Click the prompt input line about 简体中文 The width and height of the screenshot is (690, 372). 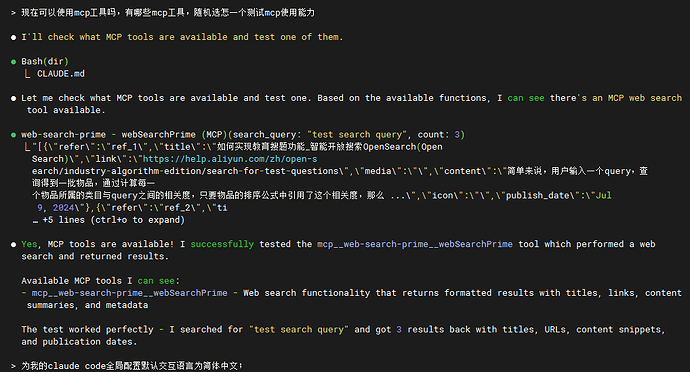tap(131, 366)
